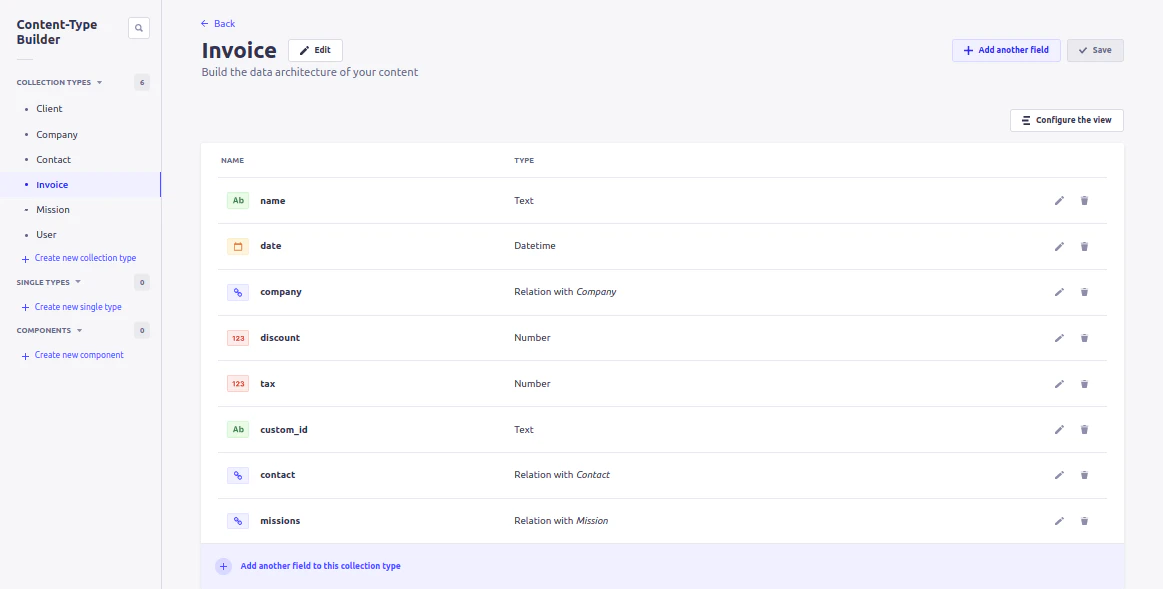Click Add another field button
Image resolution: width=1163 pixels, height=589 pixels.
click(x=1006, y=49)
